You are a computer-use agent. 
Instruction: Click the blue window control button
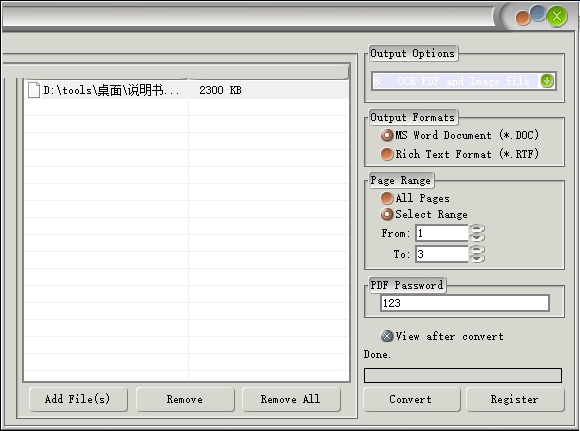click(x=538, y=13)
